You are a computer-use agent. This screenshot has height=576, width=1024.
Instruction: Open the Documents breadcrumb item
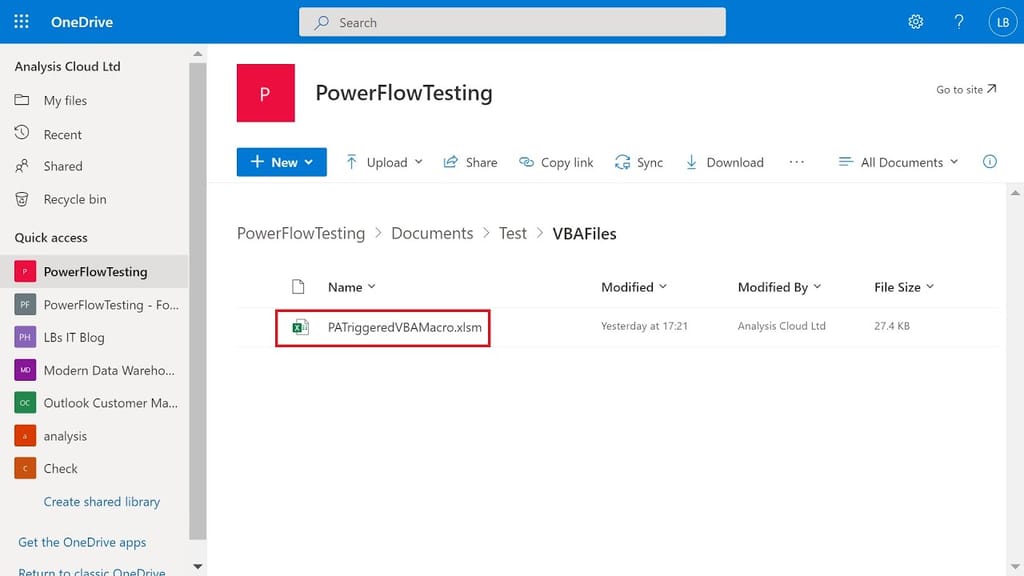(x=431, y=232)
